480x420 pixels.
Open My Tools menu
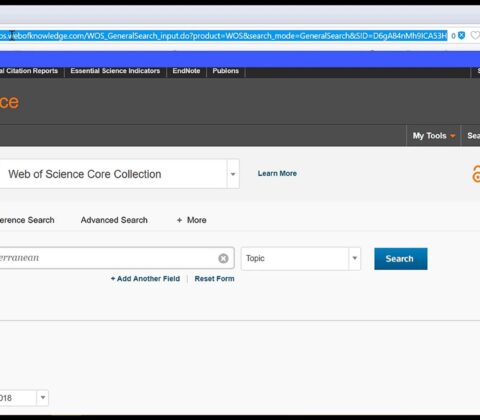tap(433, 136)
